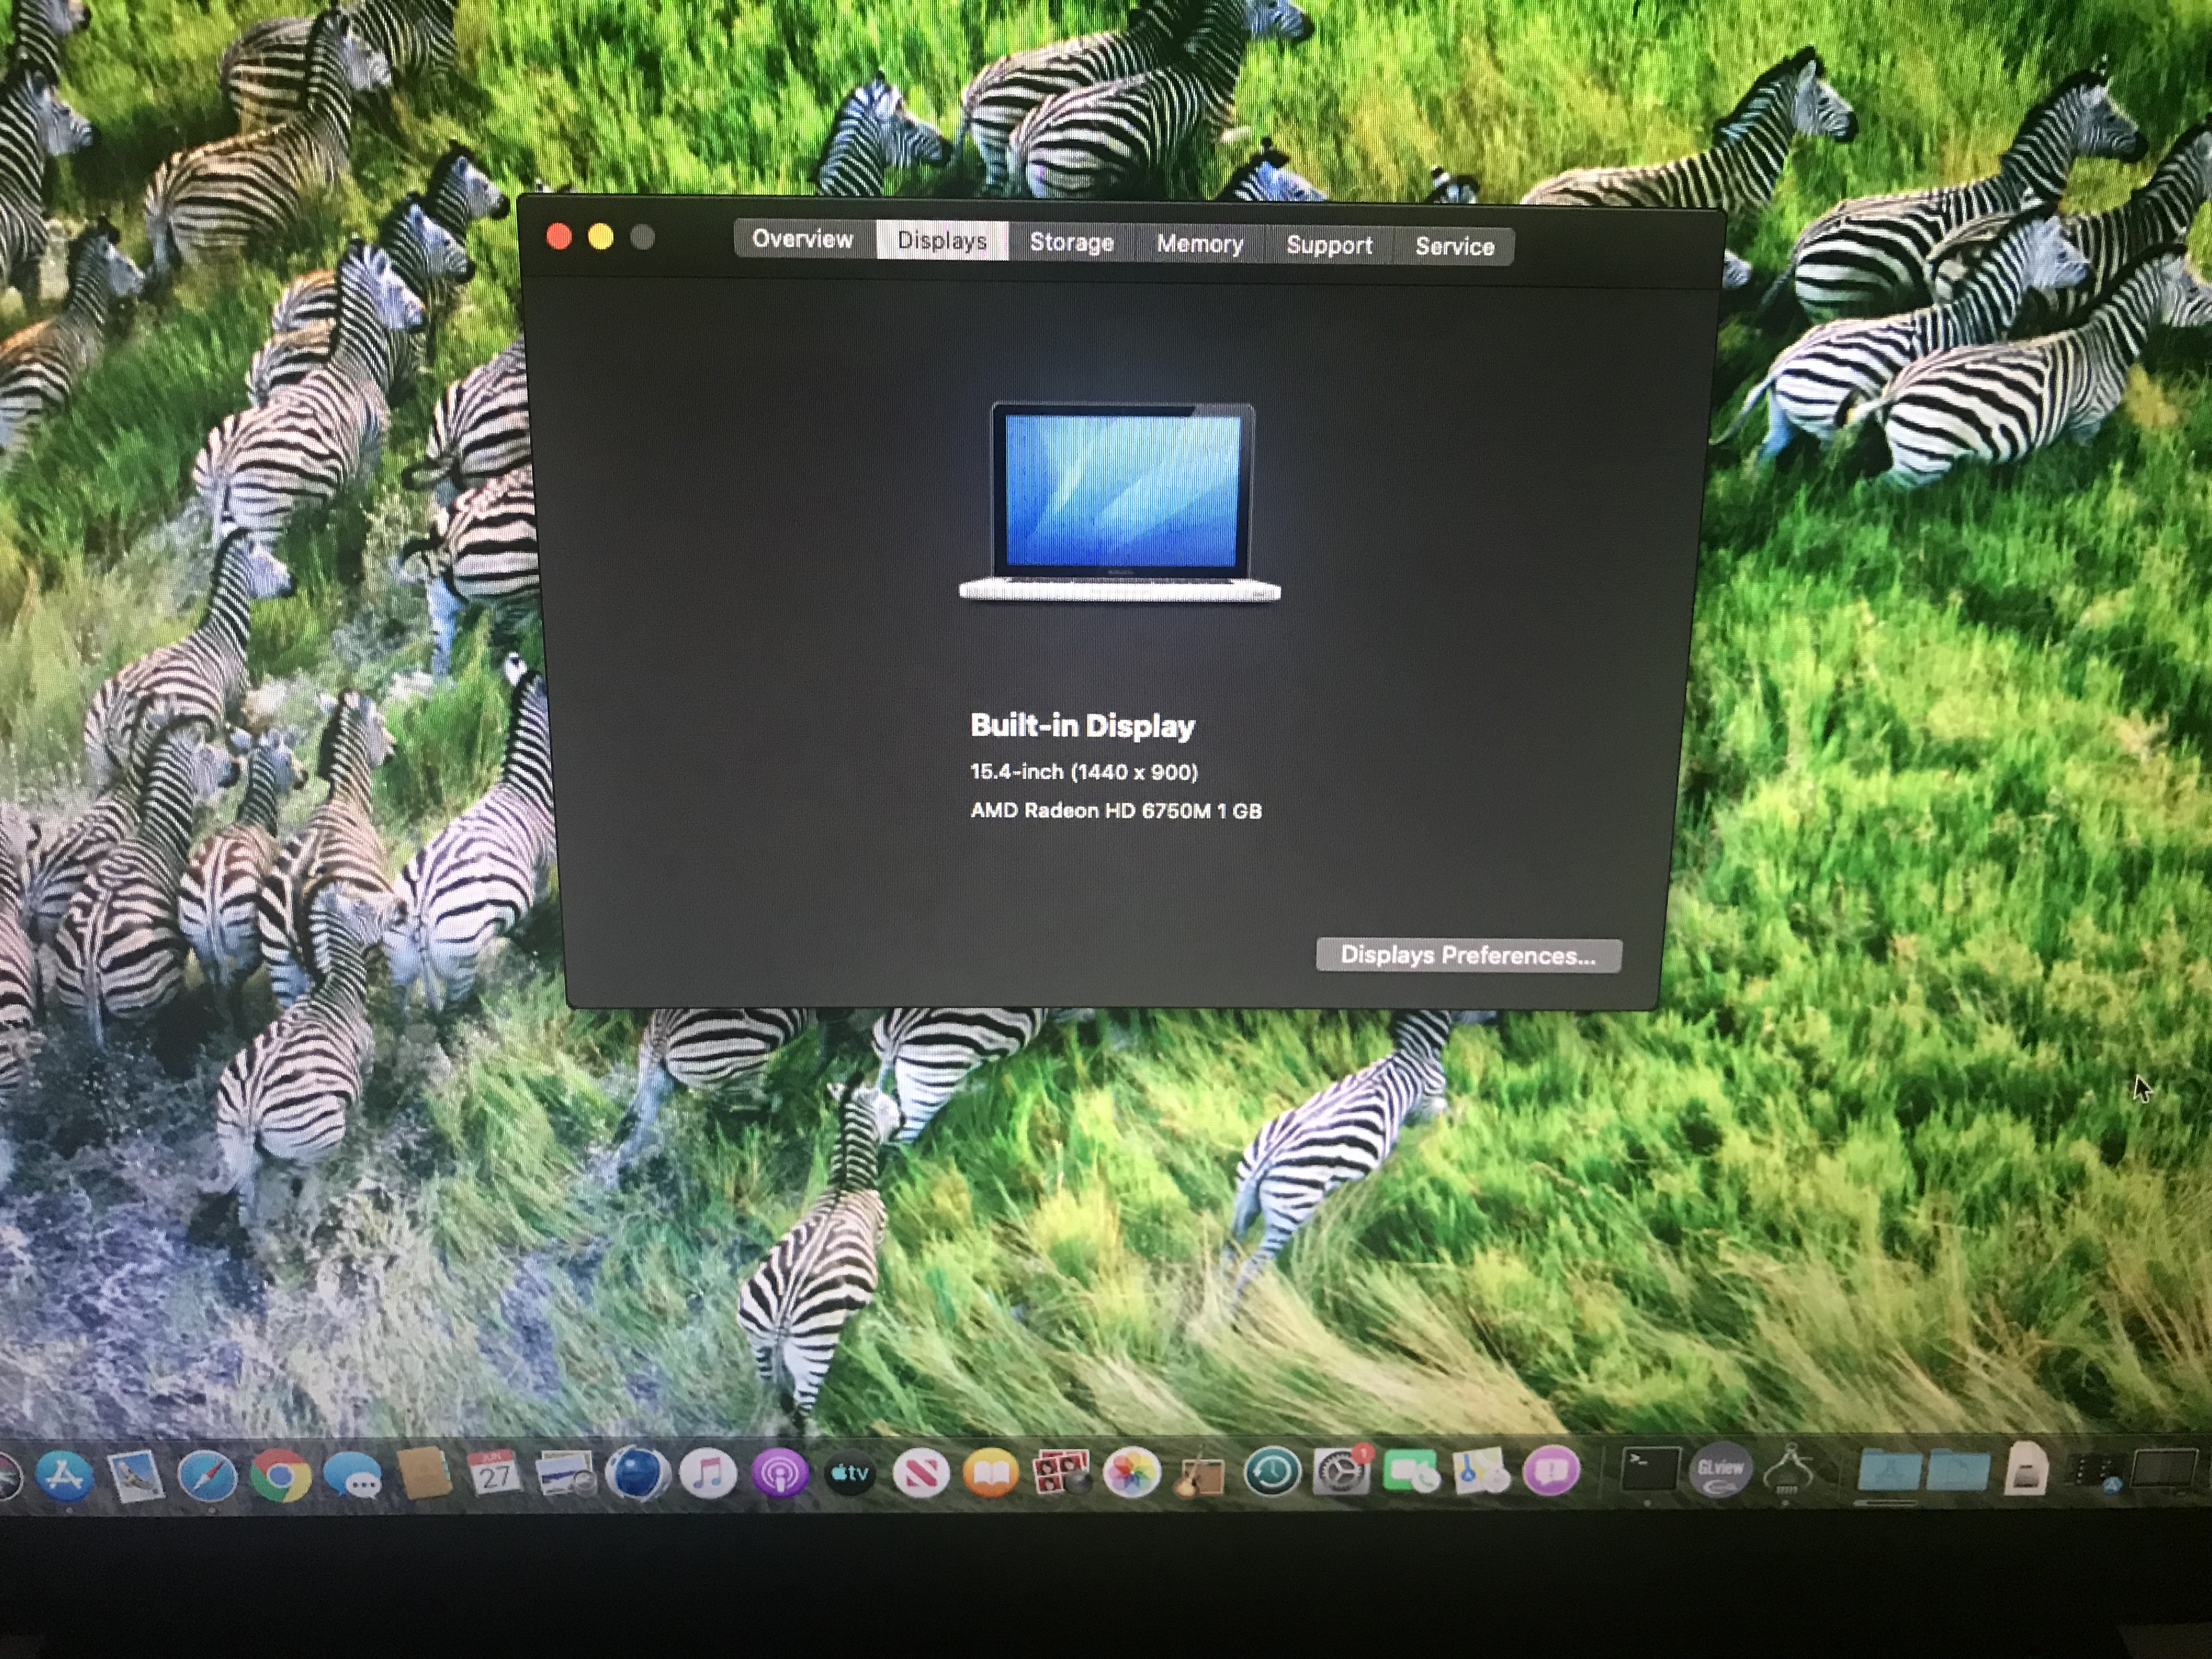
Task: Select the Support tab
Action: point(1328,245)
